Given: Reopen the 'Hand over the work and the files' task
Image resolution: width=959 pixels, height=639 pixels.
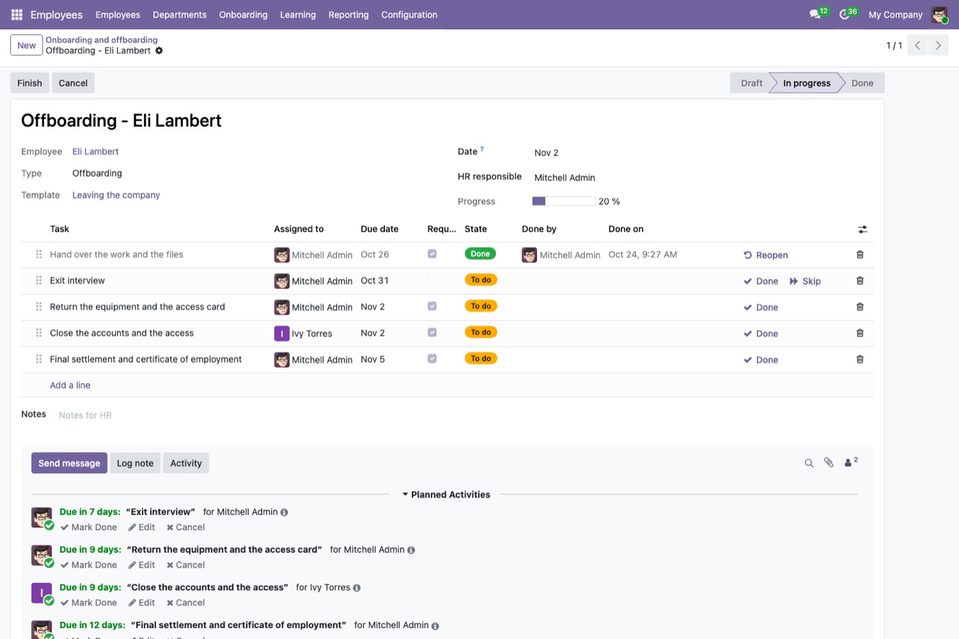Looking at the screenshot, I should 766,255.
